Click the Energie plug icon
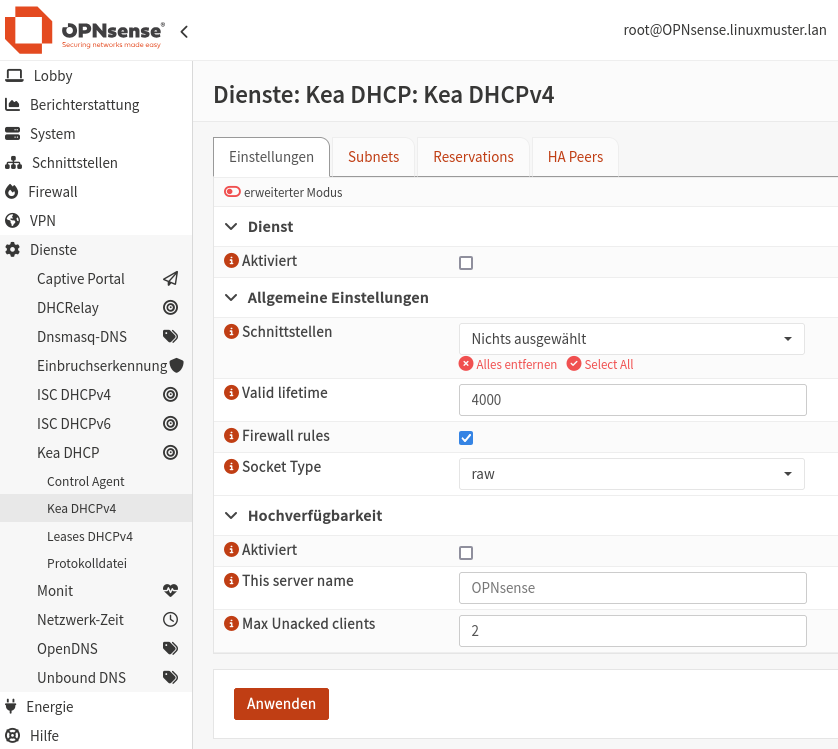 click(11, 706)
